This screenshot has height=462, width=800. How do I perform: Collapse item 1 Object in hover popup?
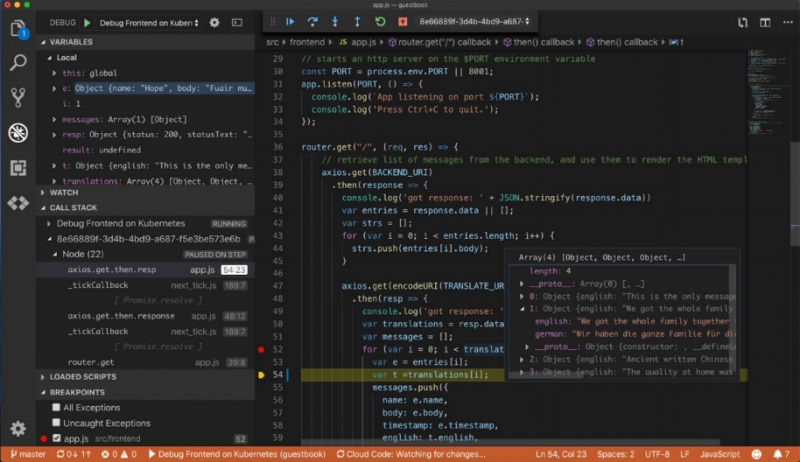(x=522, y=309)
